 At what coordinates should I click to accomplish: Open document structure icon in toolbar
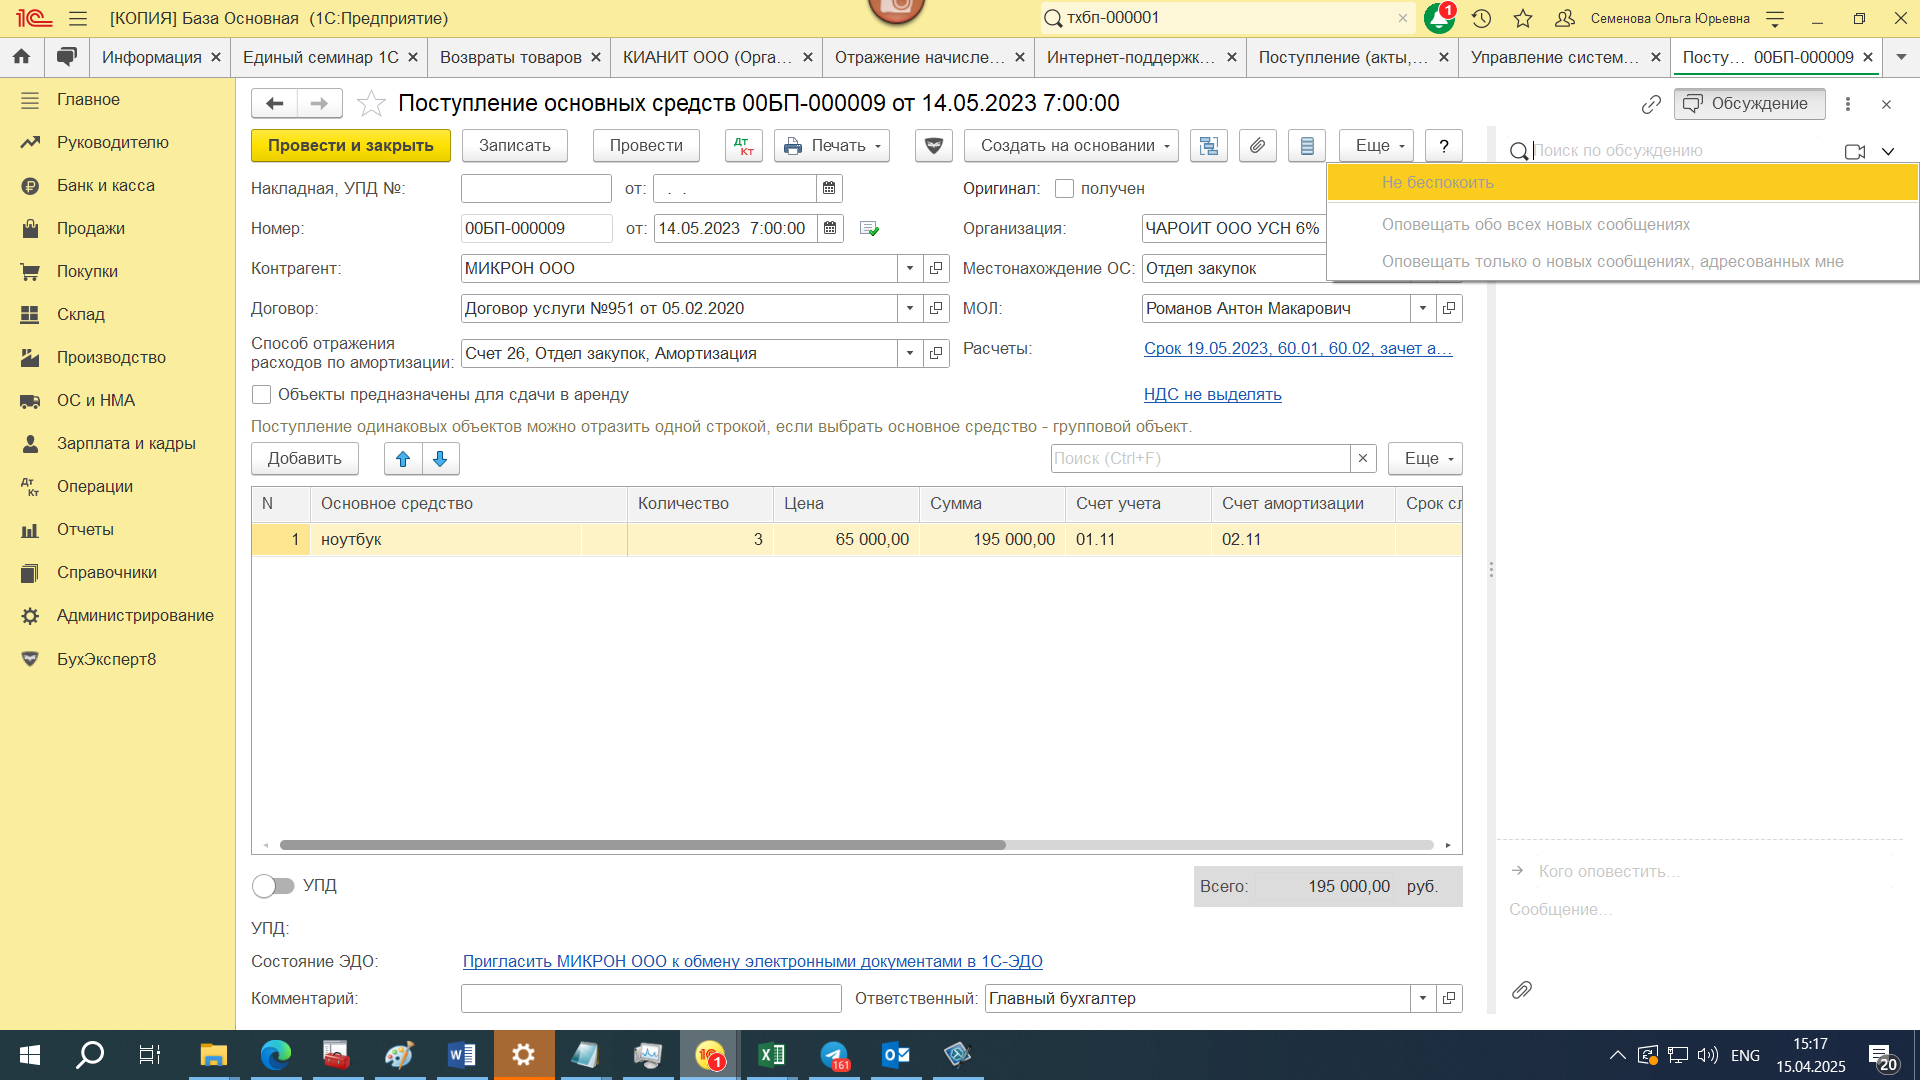click(1209, 146)
